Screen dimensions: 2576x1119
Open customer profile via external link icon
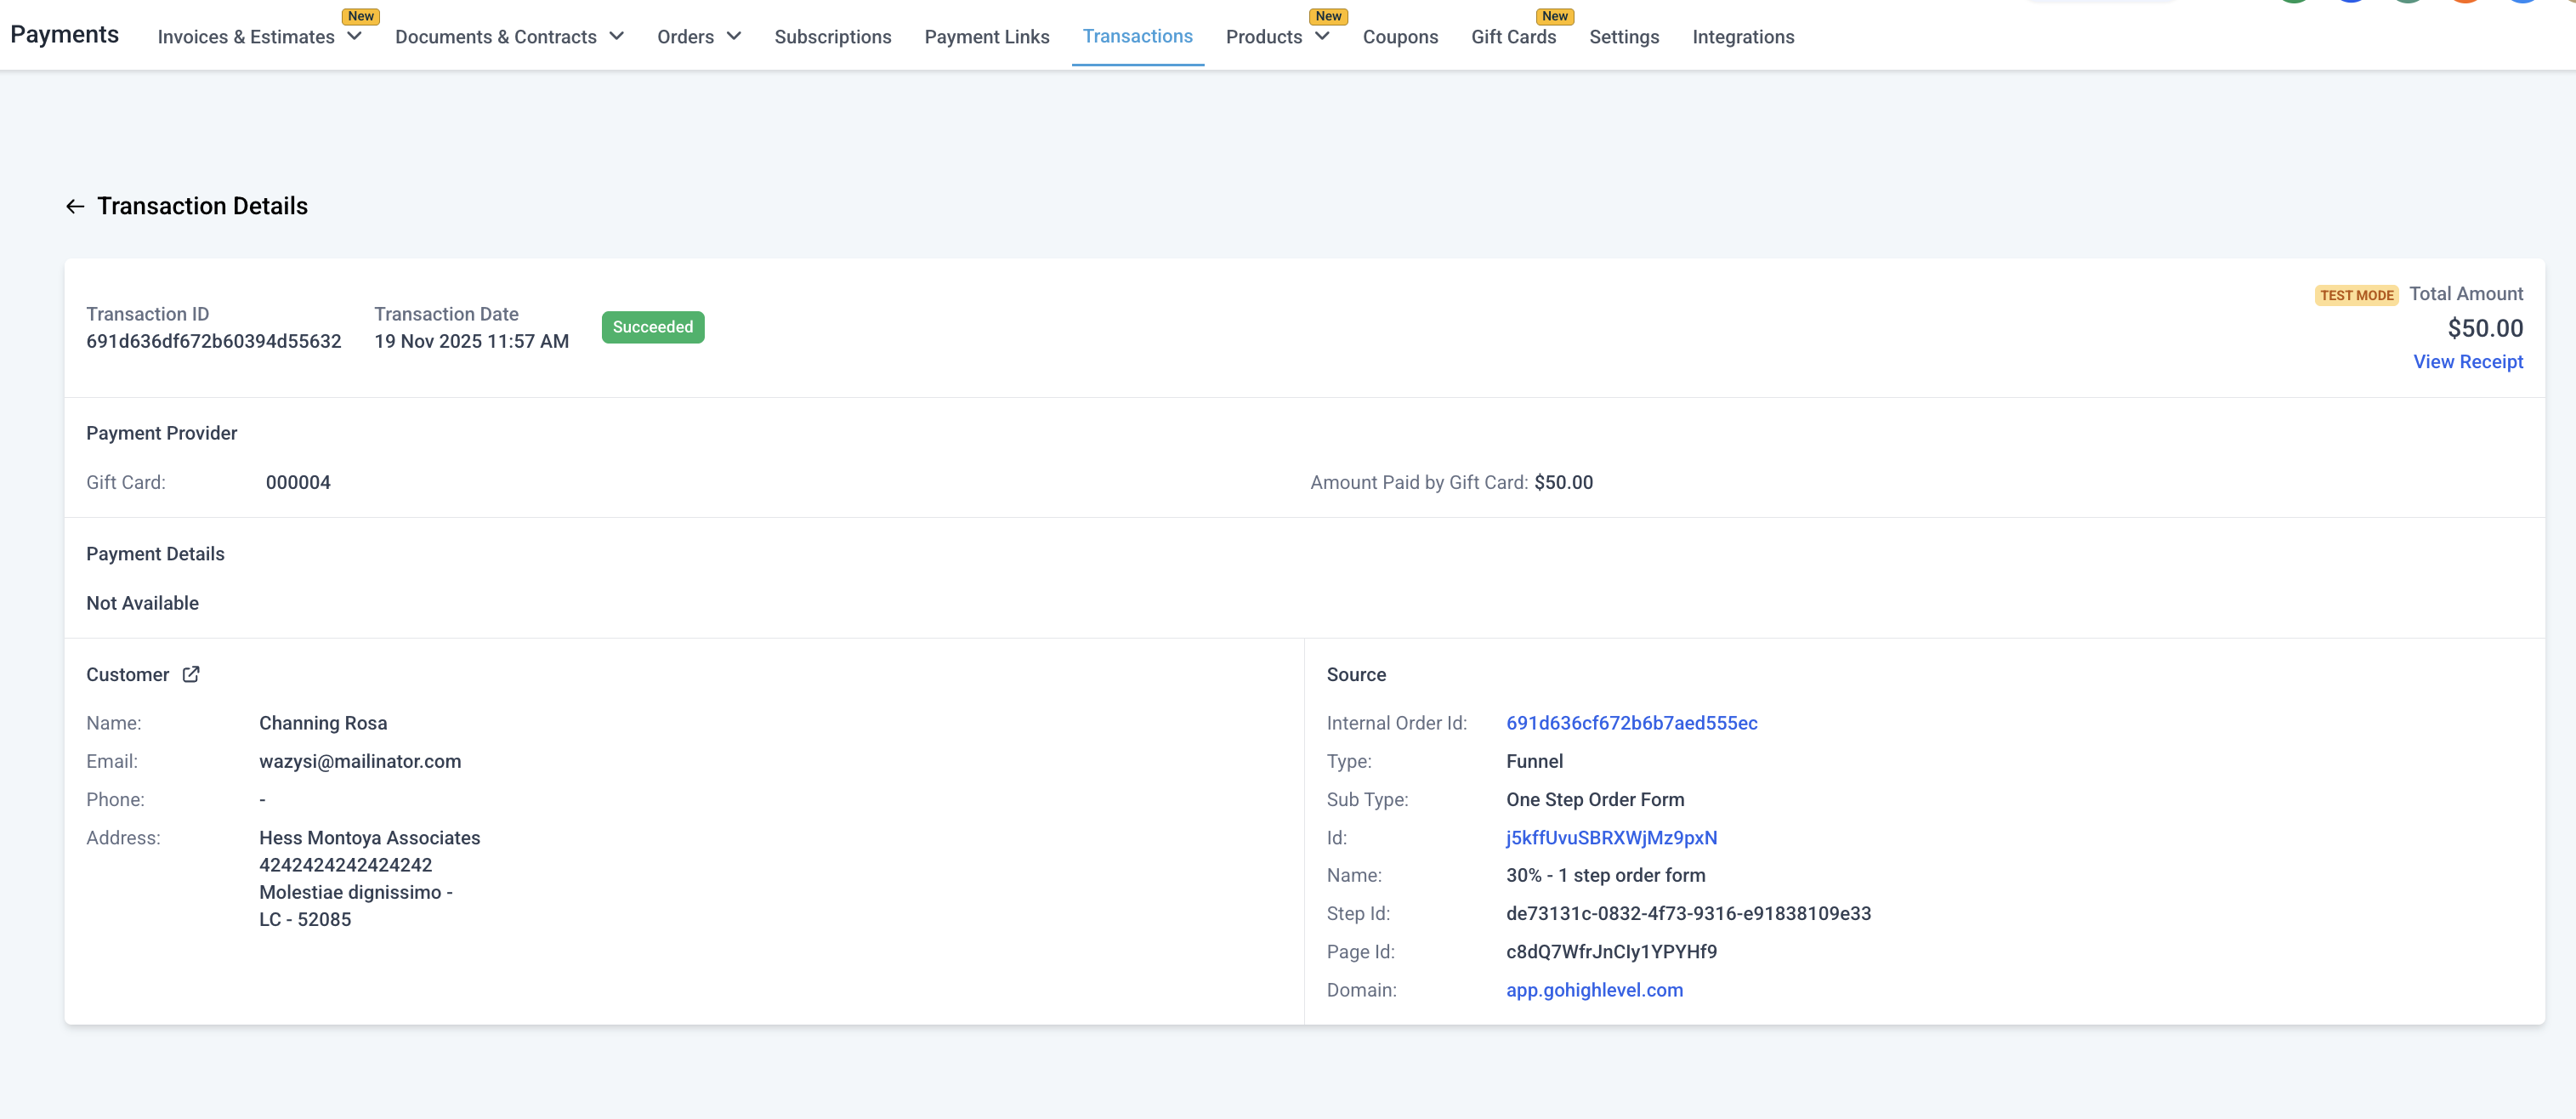click(x=191, y=674)
